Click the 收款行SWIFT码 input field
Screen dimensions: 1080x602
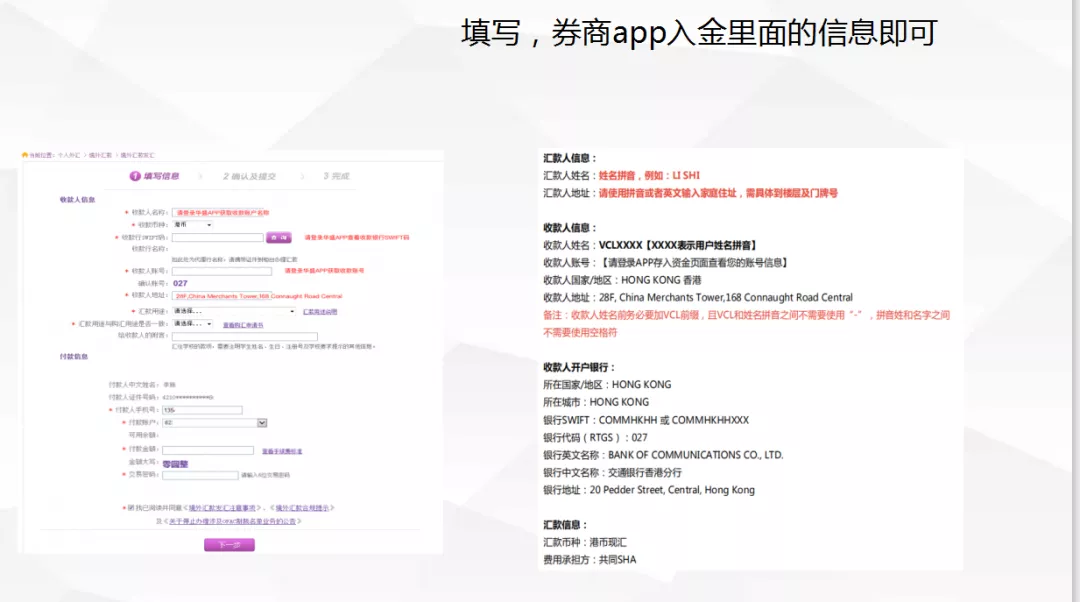point(217,238)
